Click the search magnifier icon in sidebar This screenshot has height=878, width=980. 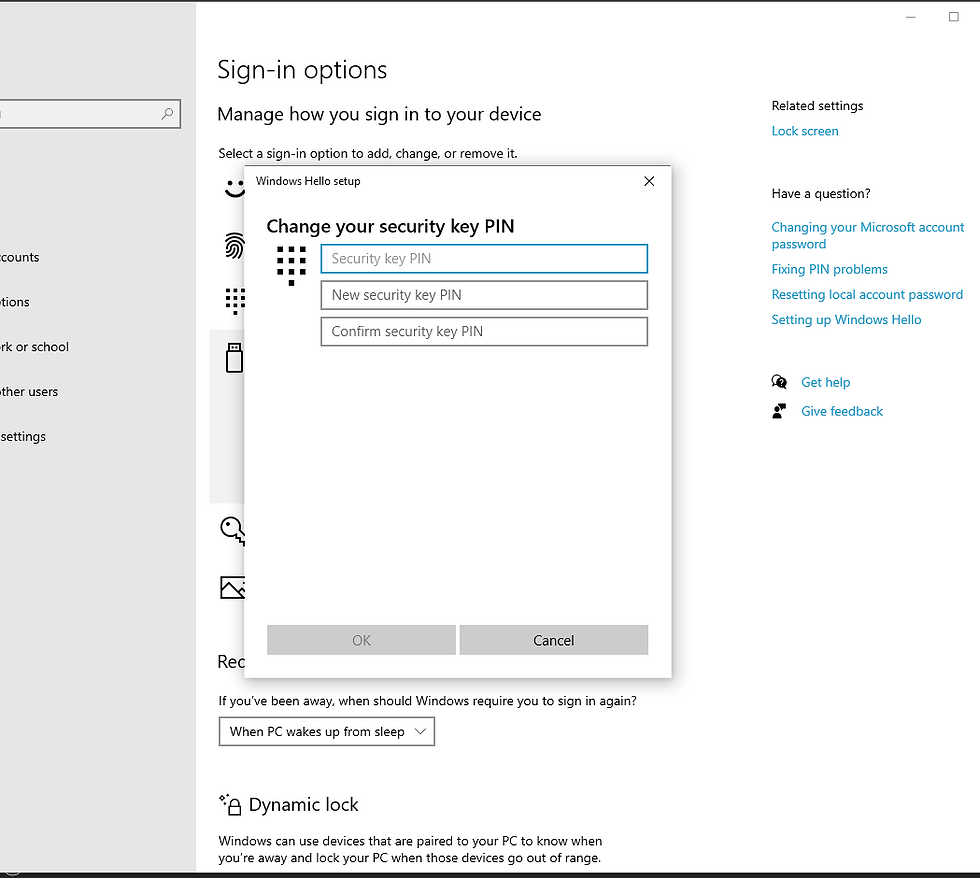[167, 114]
